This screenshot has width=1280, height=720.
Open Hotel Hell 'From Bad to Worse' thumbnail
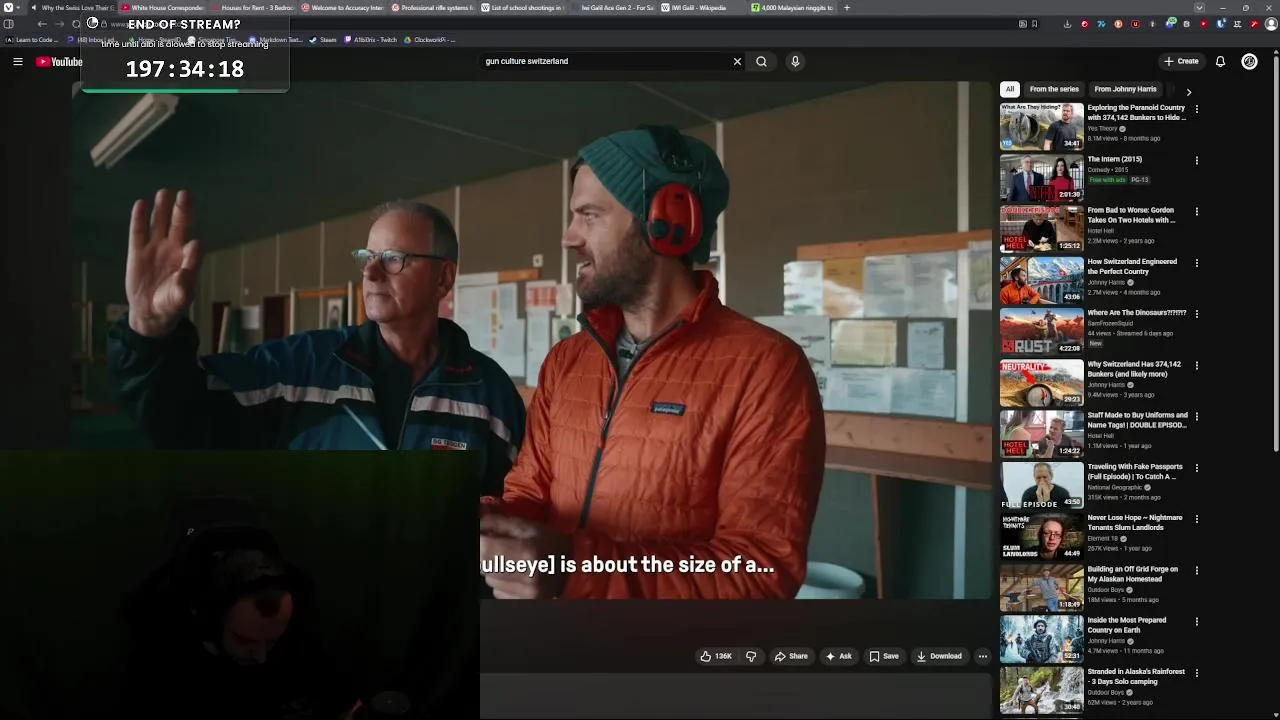pyautogui.click(x=1041, y=228)
